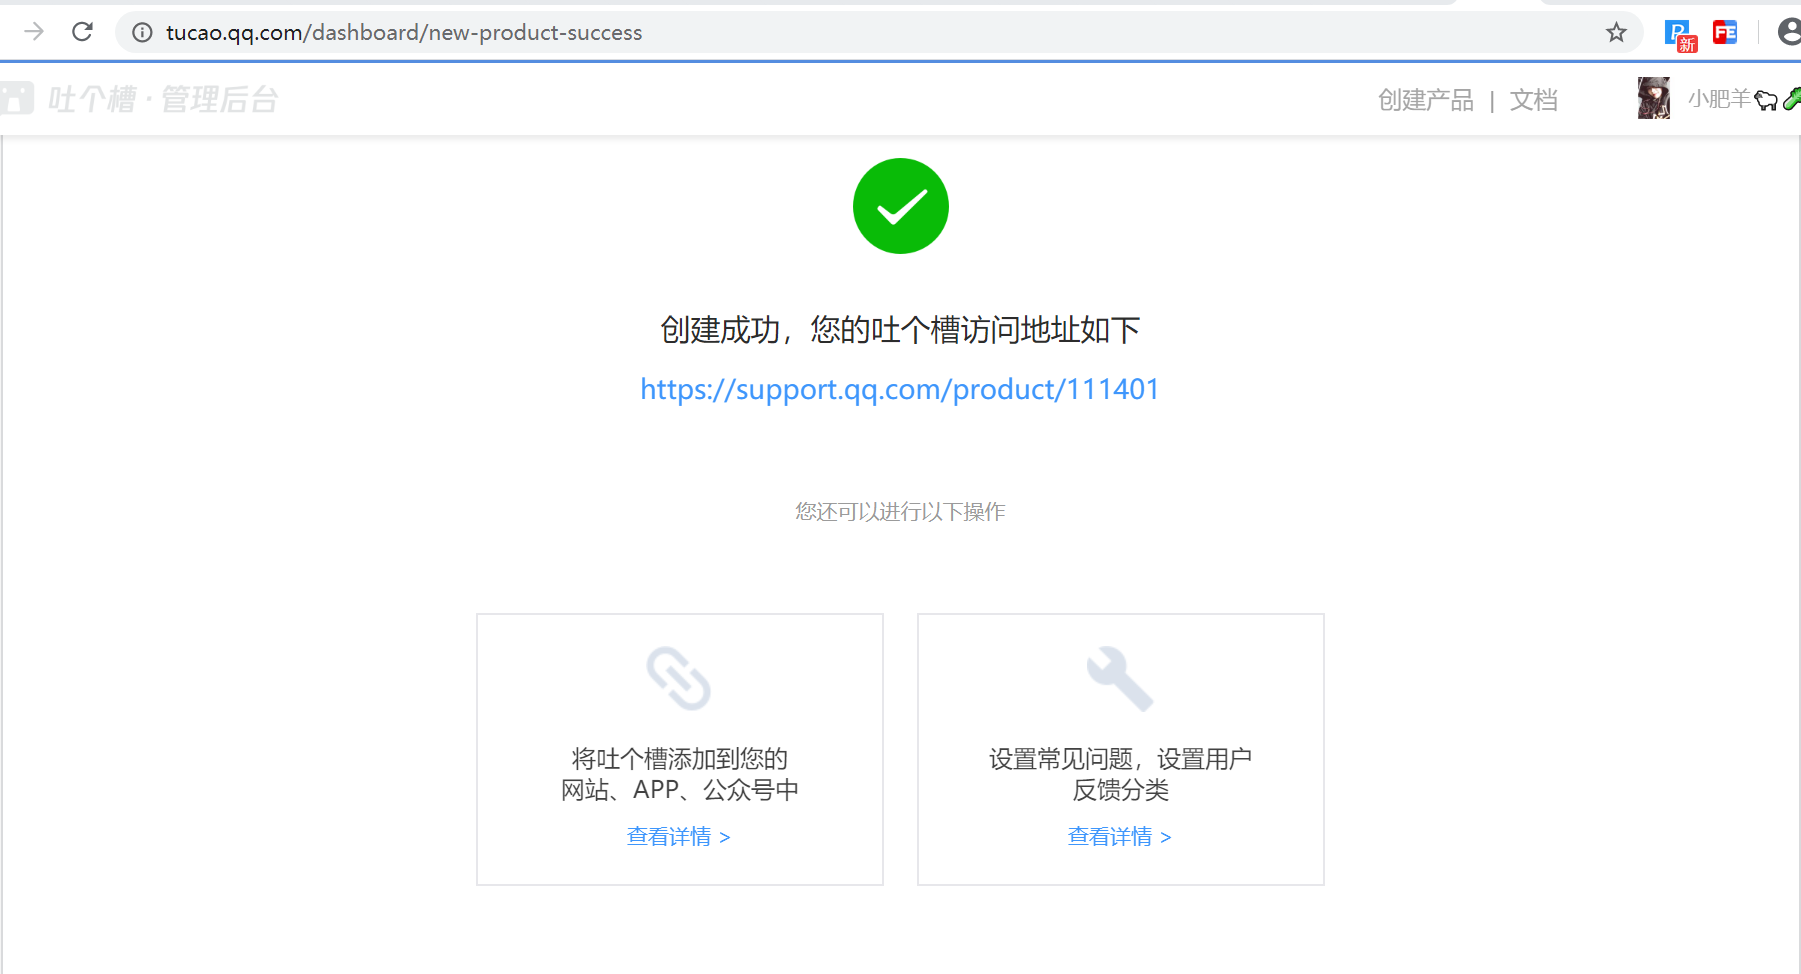This screenshot has width=1801, height=974.
Task: Open site information icon in address bar
Action: tap(143, 33)
